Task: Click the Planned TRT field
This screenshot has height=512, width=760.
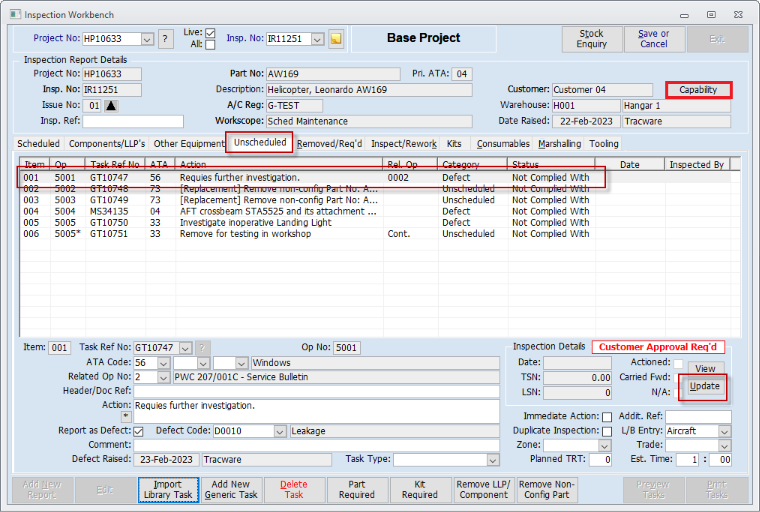Action: [x=601, y=460]
